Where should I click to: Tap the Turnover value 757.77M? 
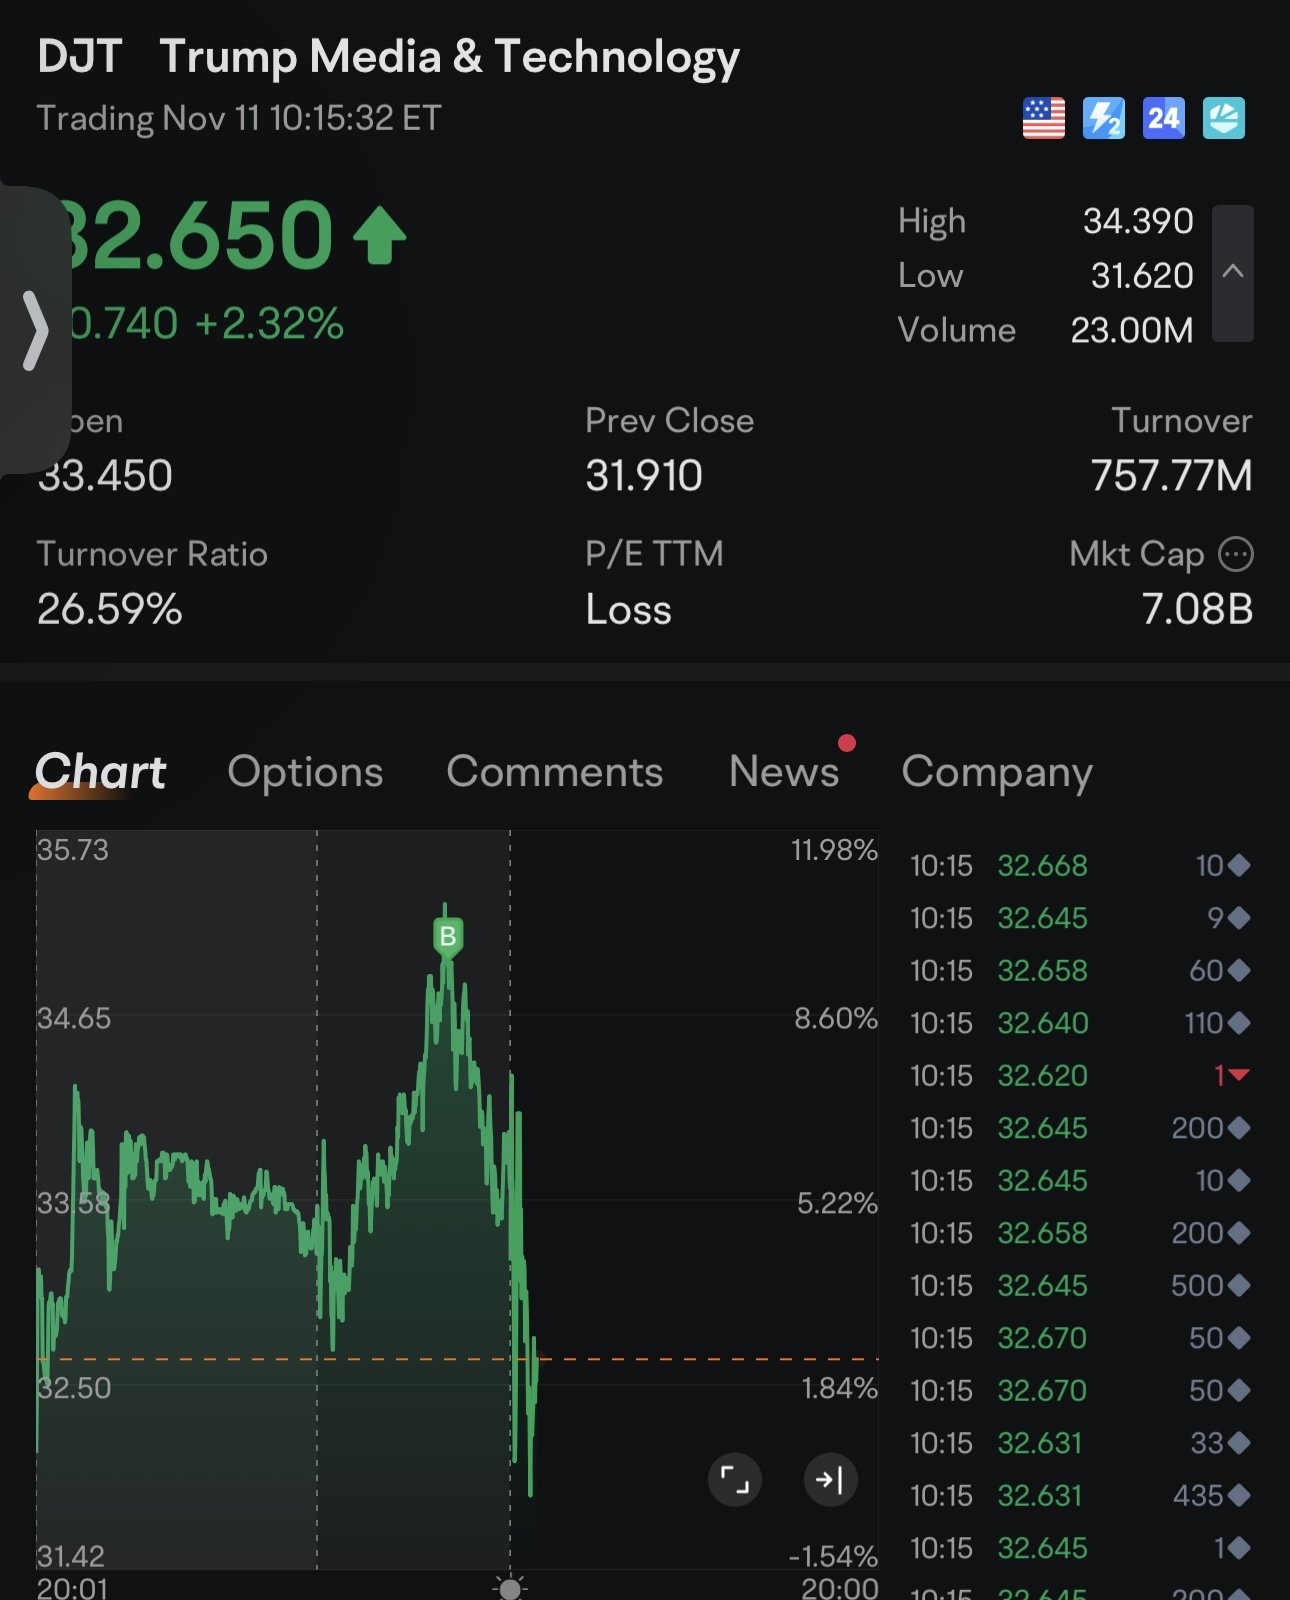(x=1172, y=476)
